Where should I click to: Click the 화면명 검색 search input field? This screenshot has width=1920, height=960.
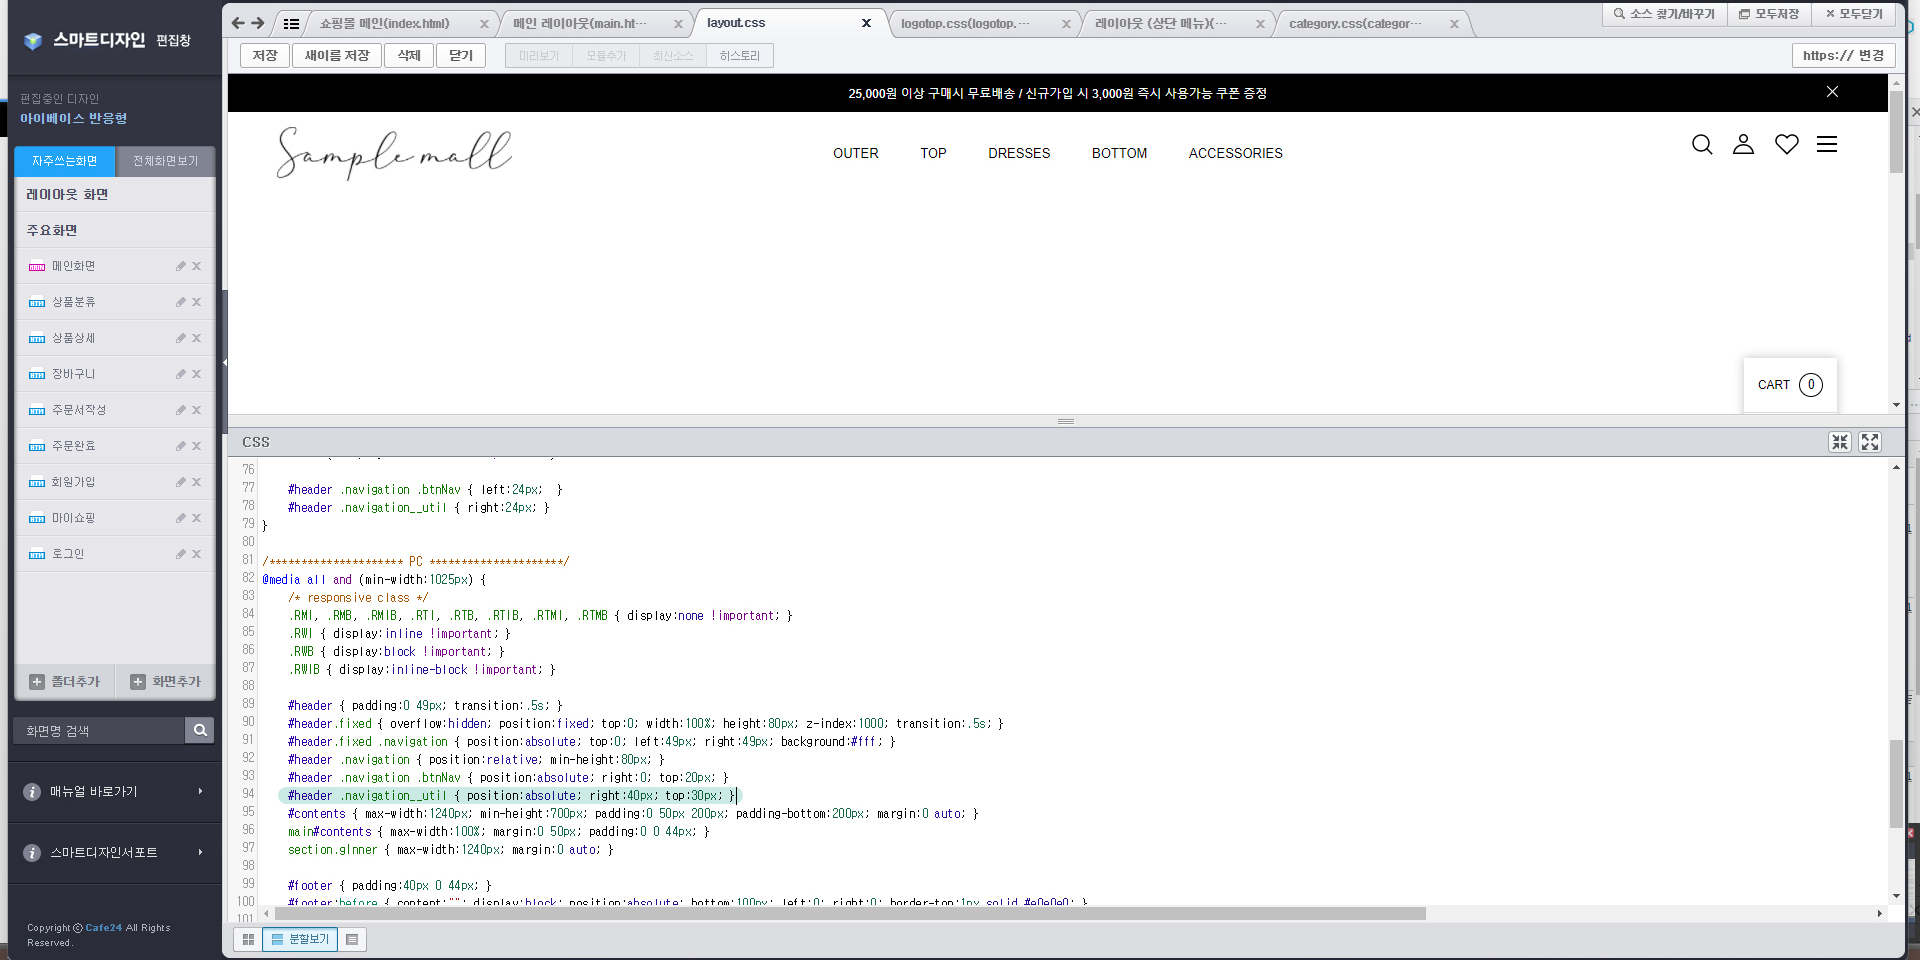click(100, 731)
